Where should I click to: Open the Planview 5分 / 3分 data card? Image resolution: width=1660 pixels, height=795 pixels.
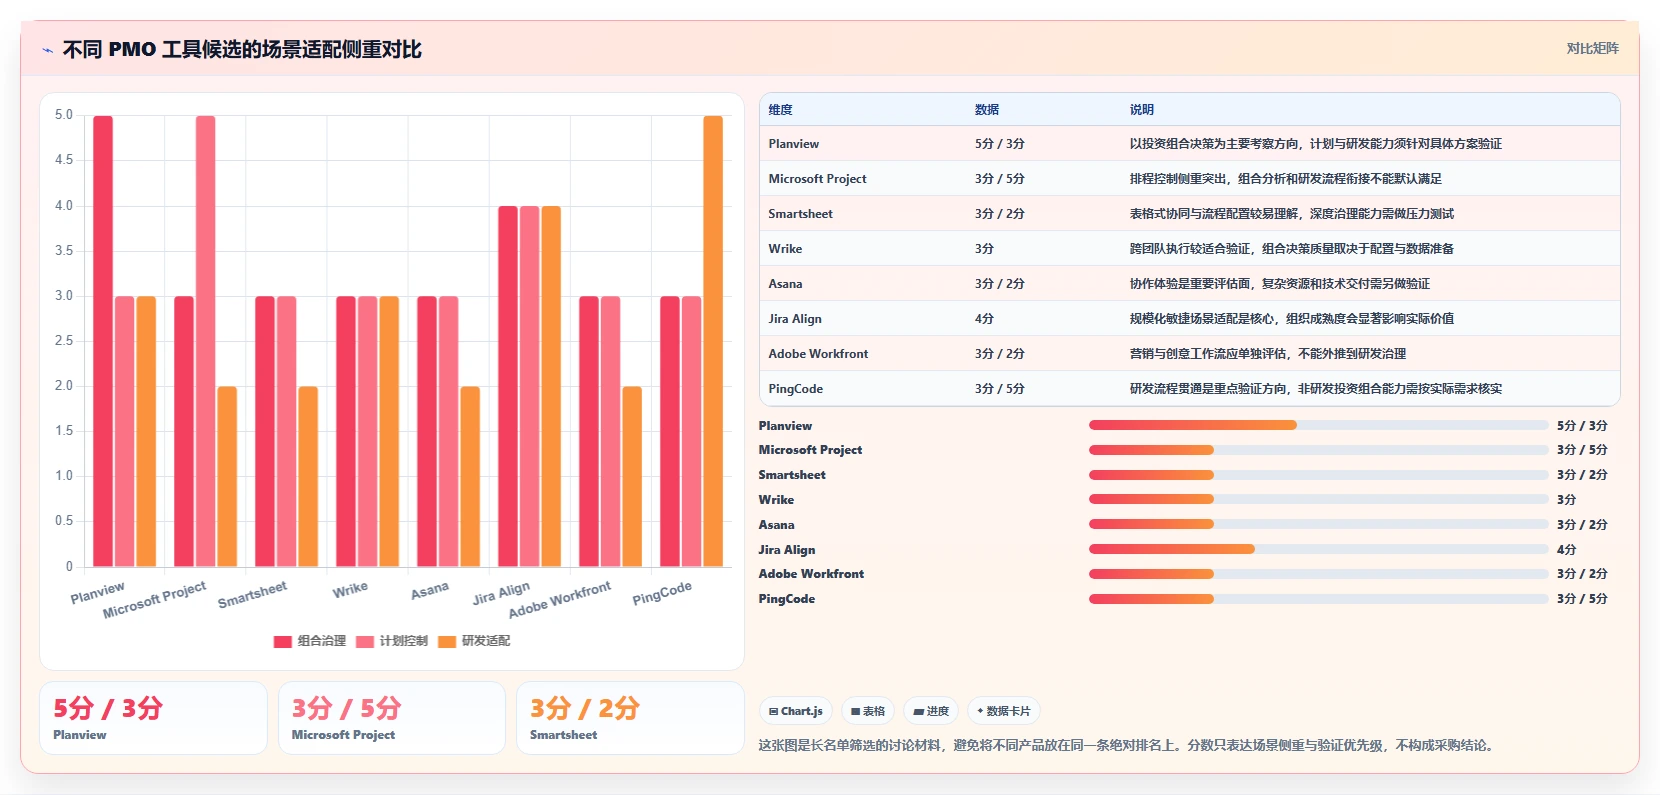coord(153,718)
